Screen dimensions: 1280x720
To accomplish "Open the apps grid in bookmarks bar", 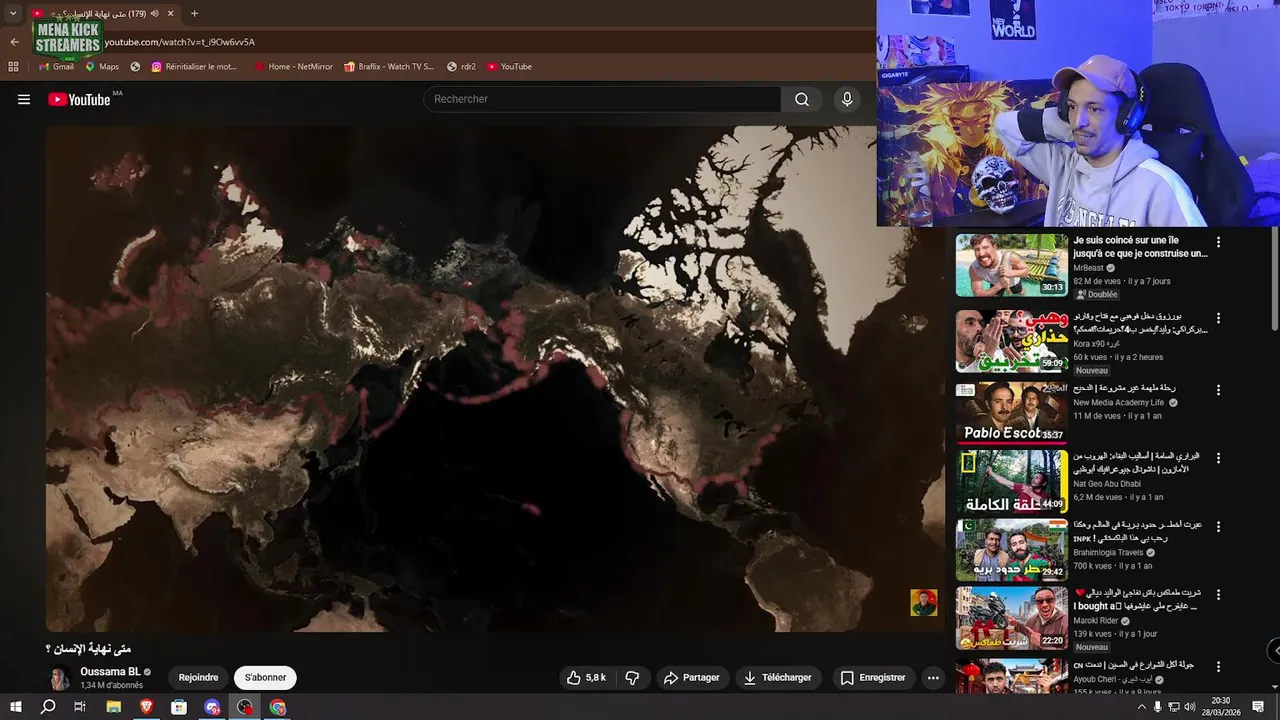I will (13, 67).
